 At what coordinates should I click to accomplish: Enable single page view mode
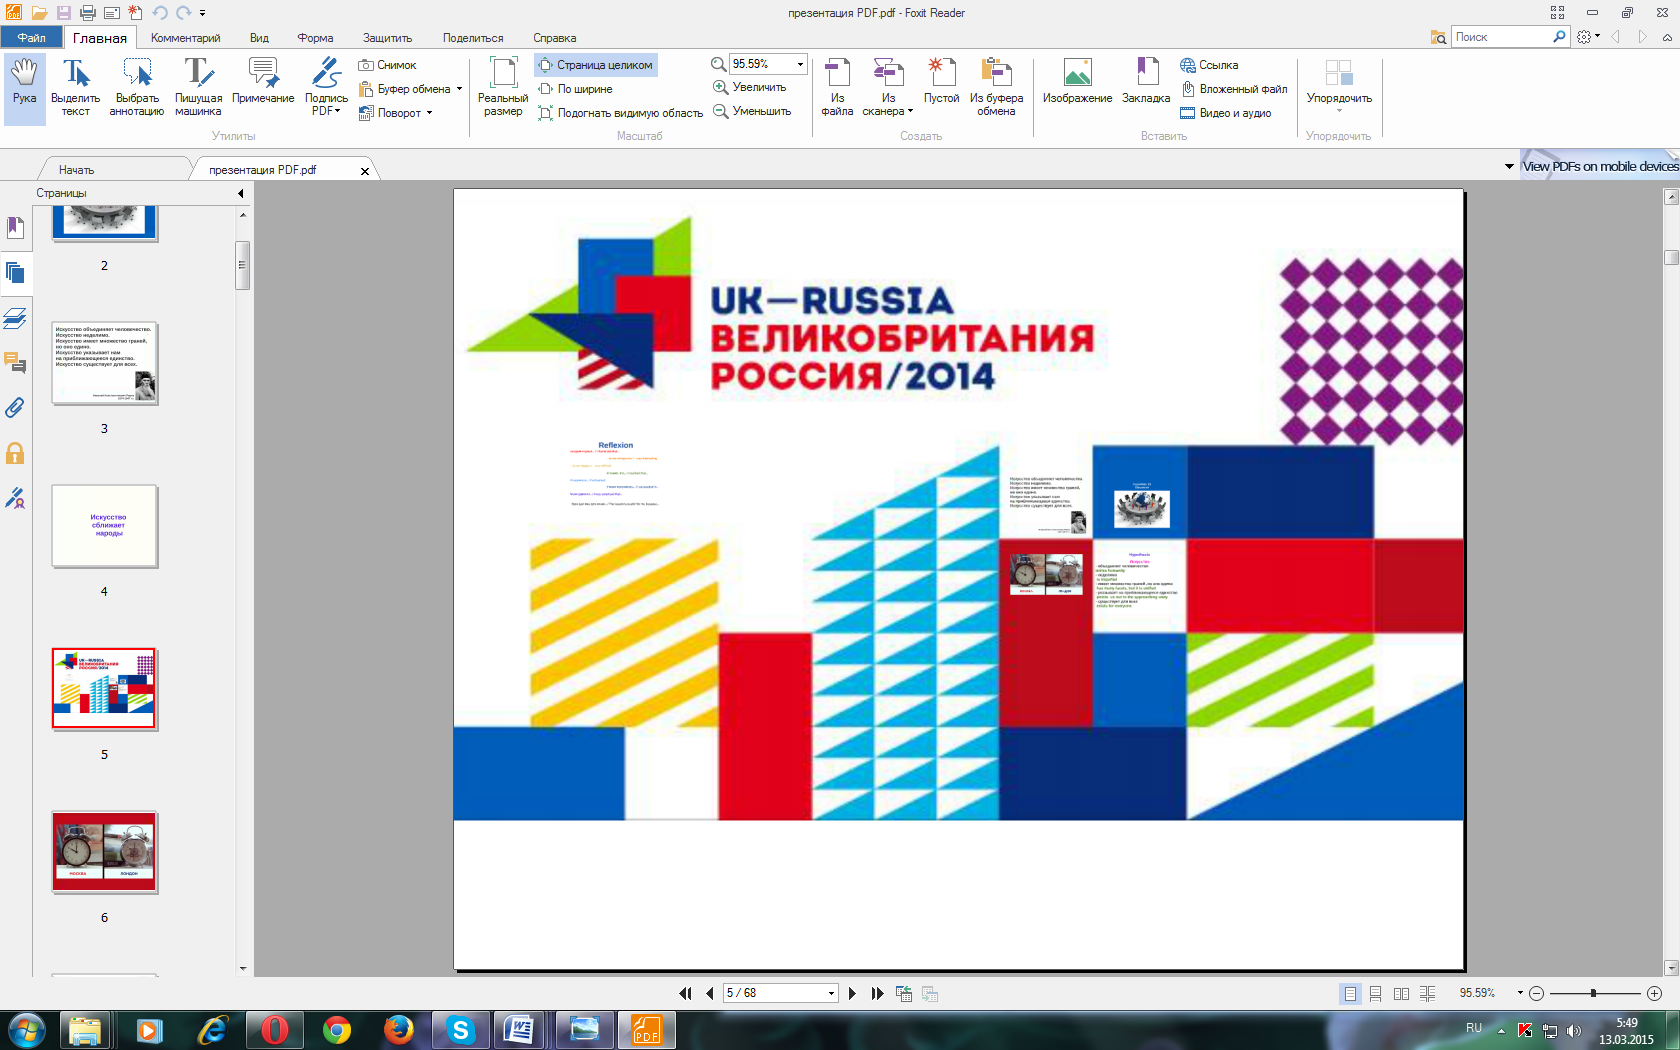pos(1350,993)
